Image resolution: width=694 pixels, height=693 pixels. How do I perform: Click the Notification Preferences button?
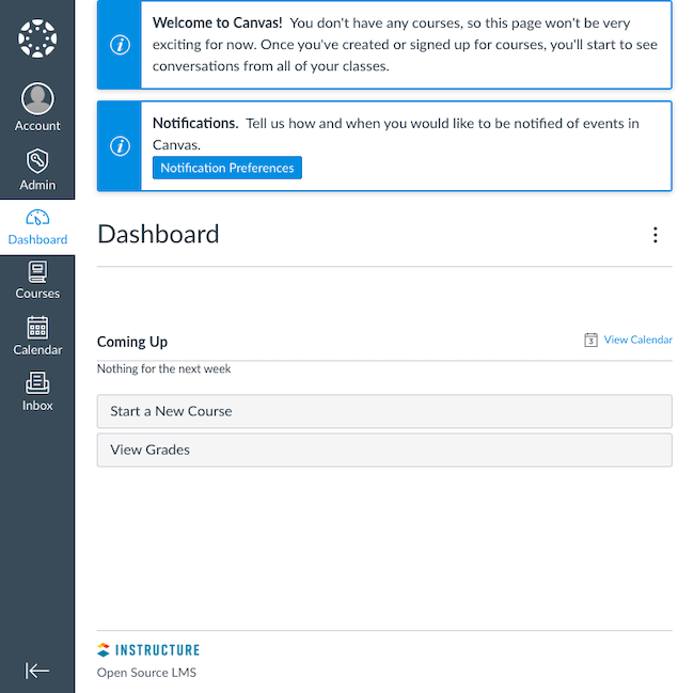point(227,168)
